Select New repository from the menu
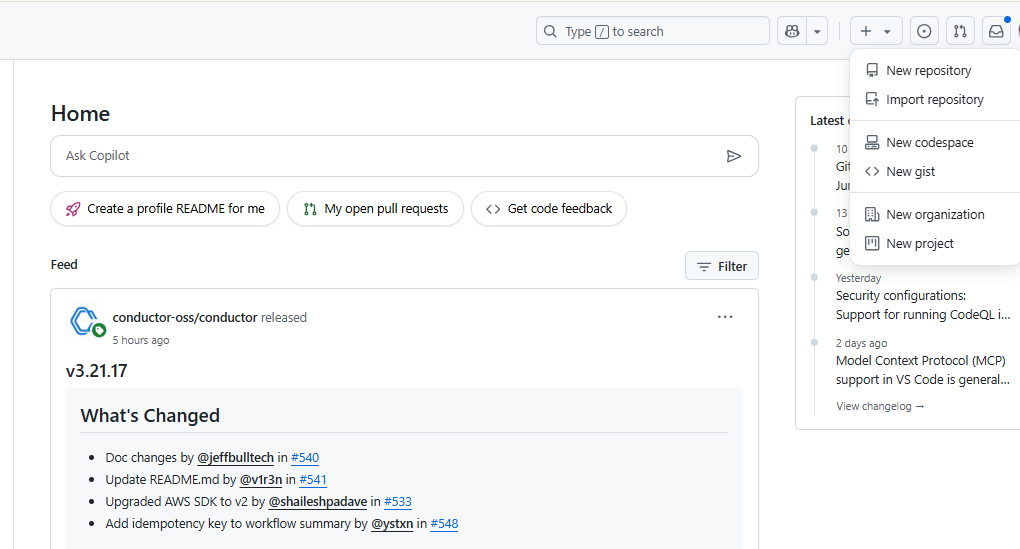The height and width of the screenshot is (549, 1020). [928, 71]
